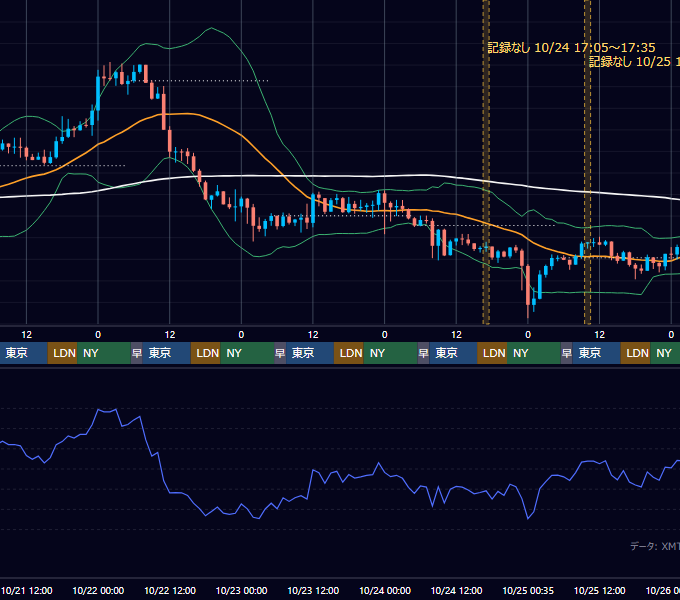Screen dimensions: 680x600
Task: Select the LDN session block on 10/25
Action: [x=635, y=353]
